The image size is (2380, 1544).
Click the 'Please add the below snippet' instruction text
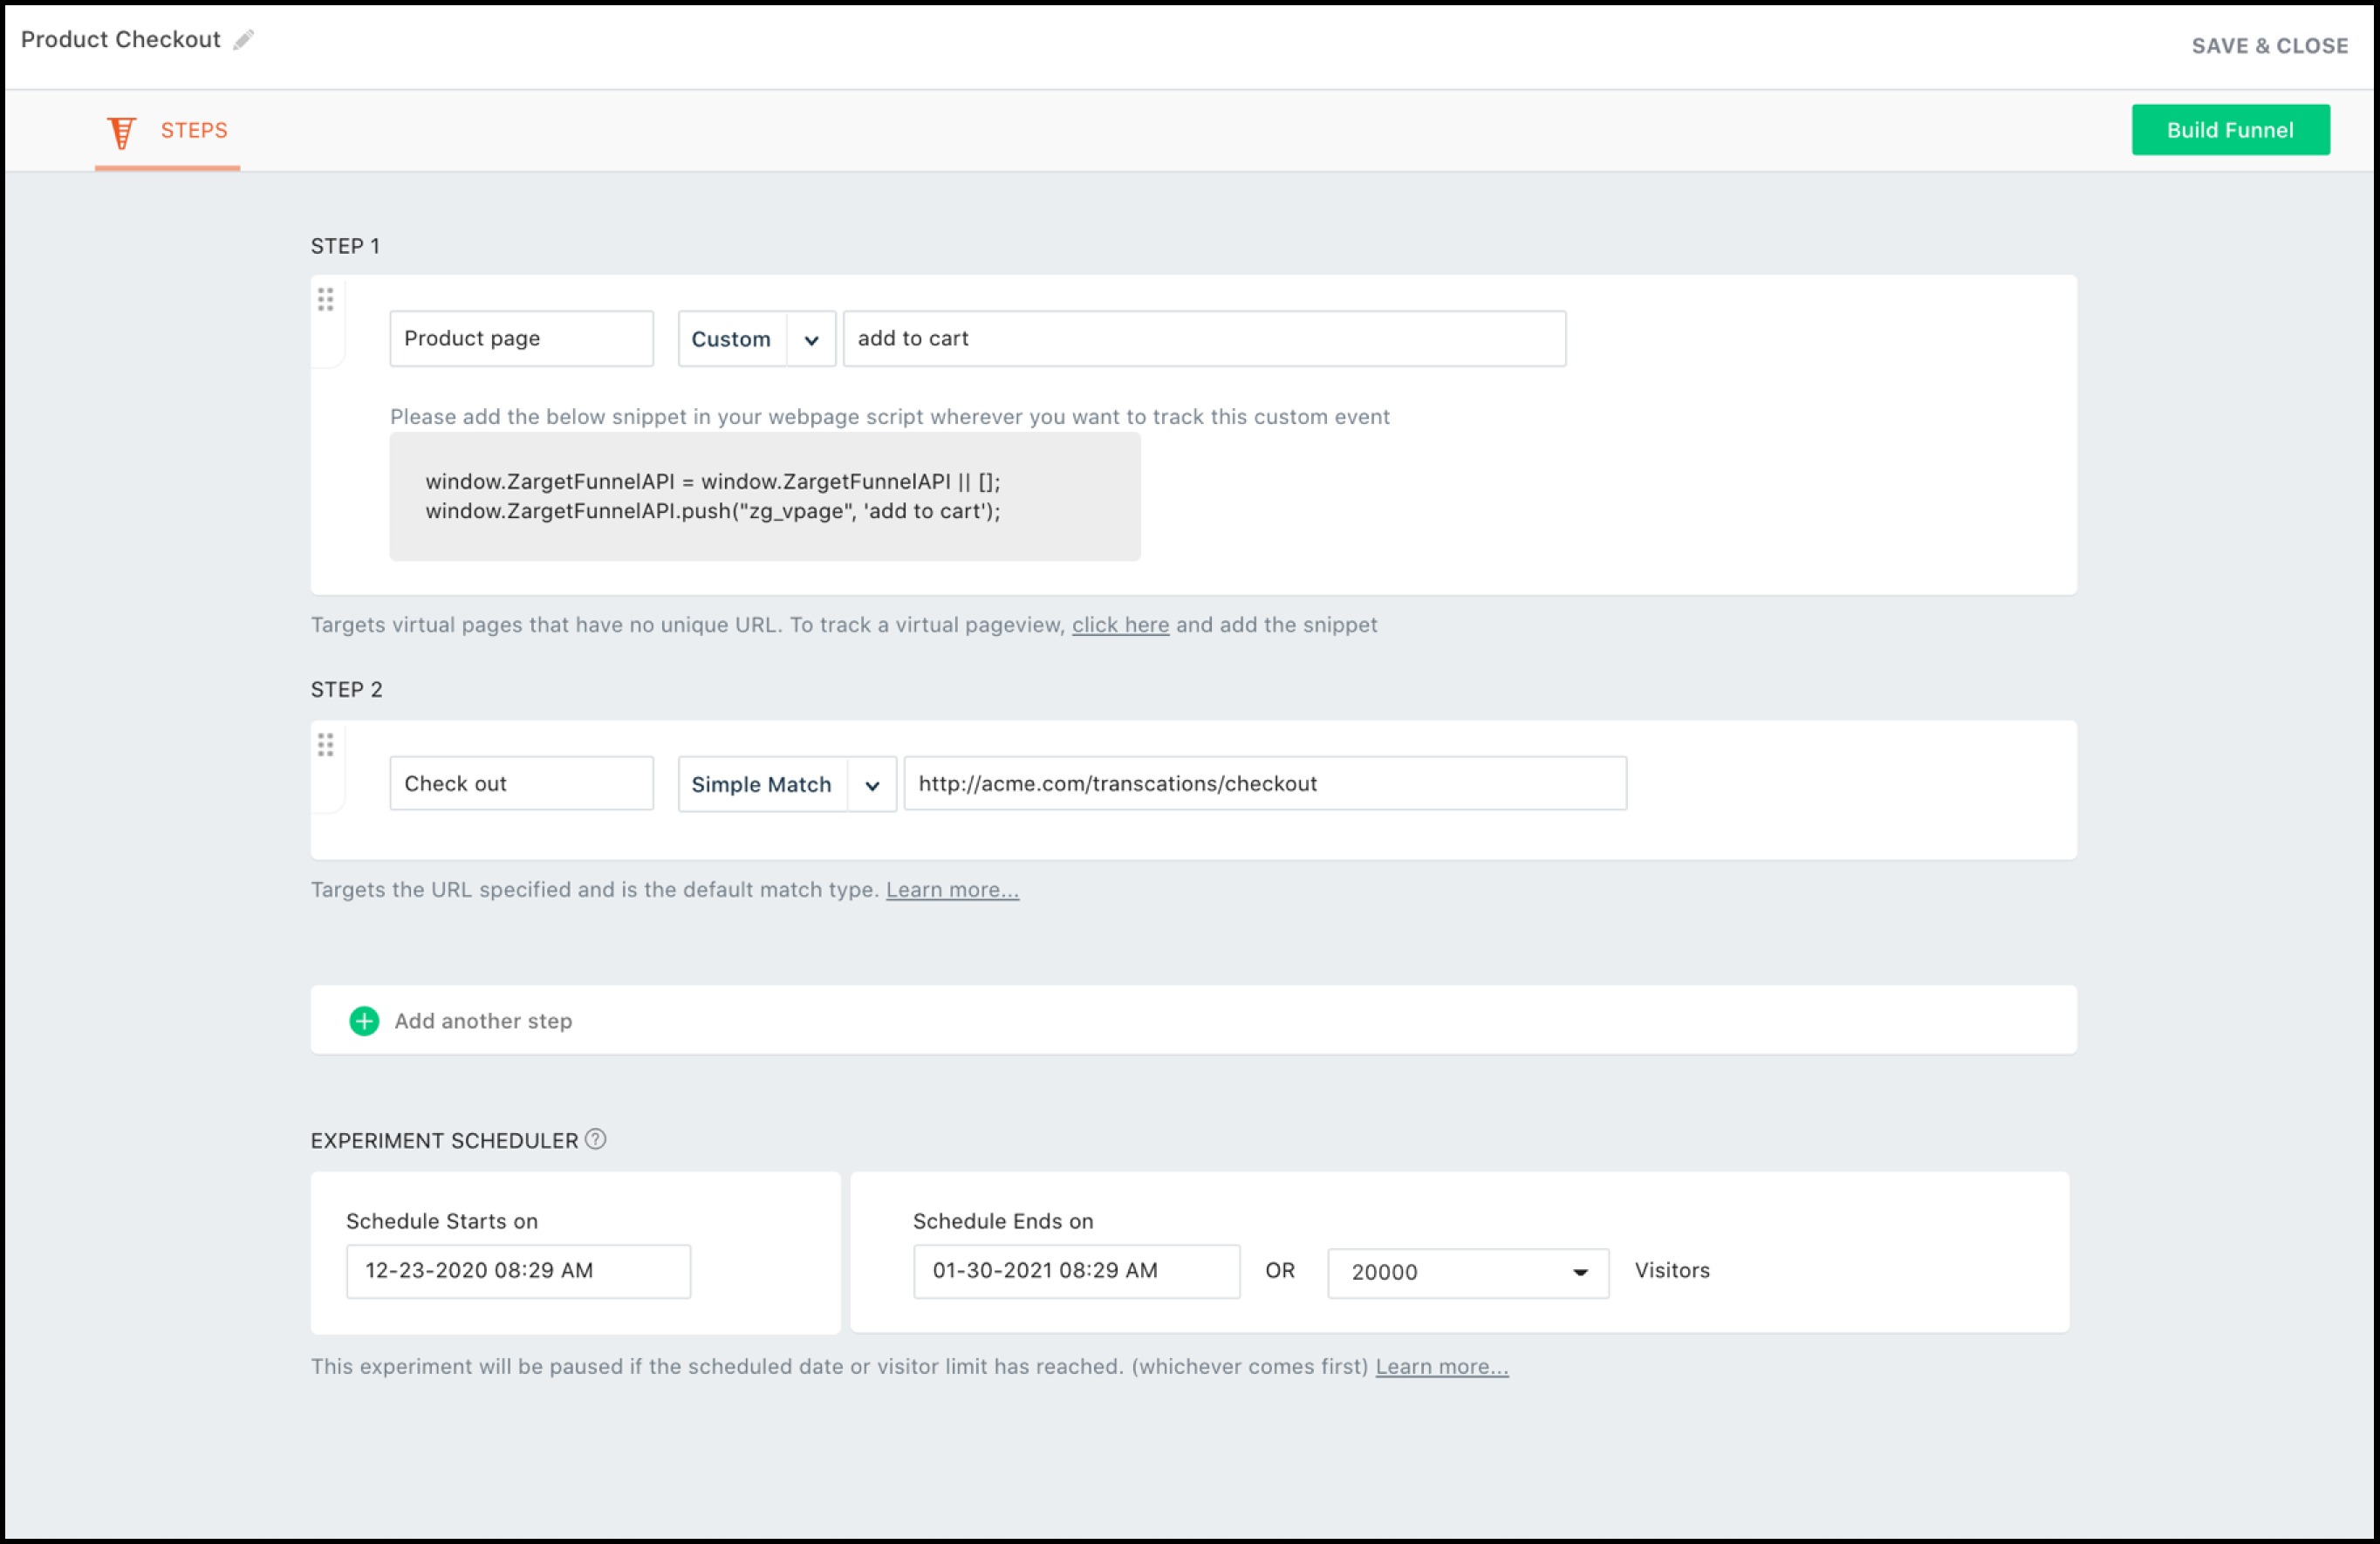pos(890,417)
